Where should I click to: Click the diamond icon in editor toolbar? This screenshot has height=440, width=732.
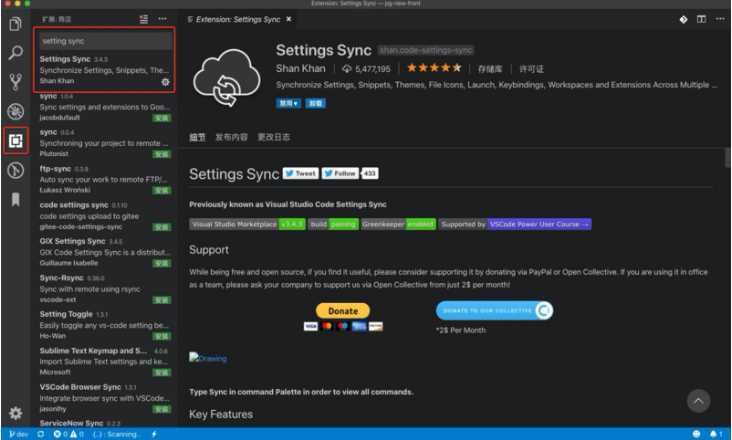pyautogui.click(x=683, y=19)
